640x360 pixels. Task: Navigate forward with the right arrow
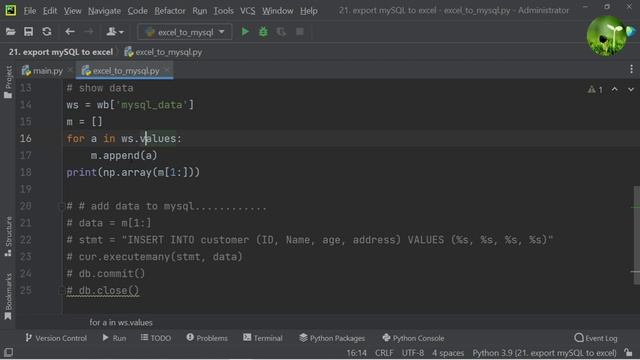(89, 32)
